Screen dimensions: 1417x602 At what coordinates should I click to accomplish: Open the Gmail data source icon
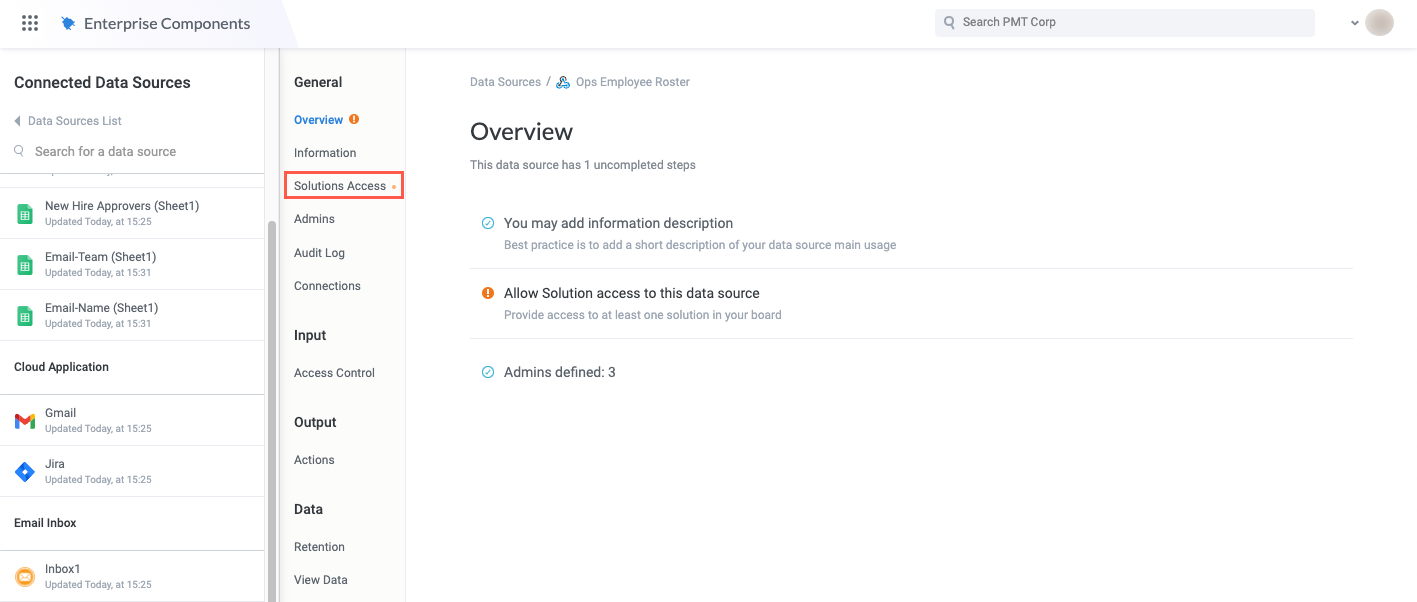[25, 419]
